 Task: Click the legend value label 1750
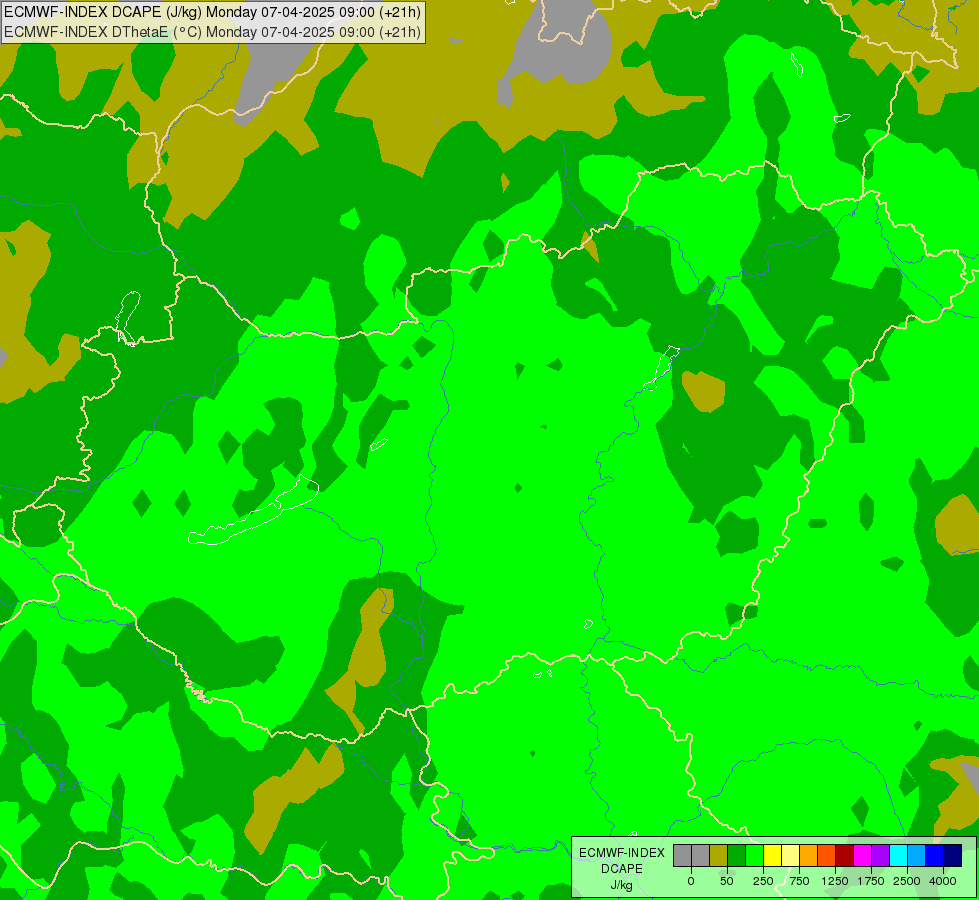pyautogui.click(x=871, y=881)
